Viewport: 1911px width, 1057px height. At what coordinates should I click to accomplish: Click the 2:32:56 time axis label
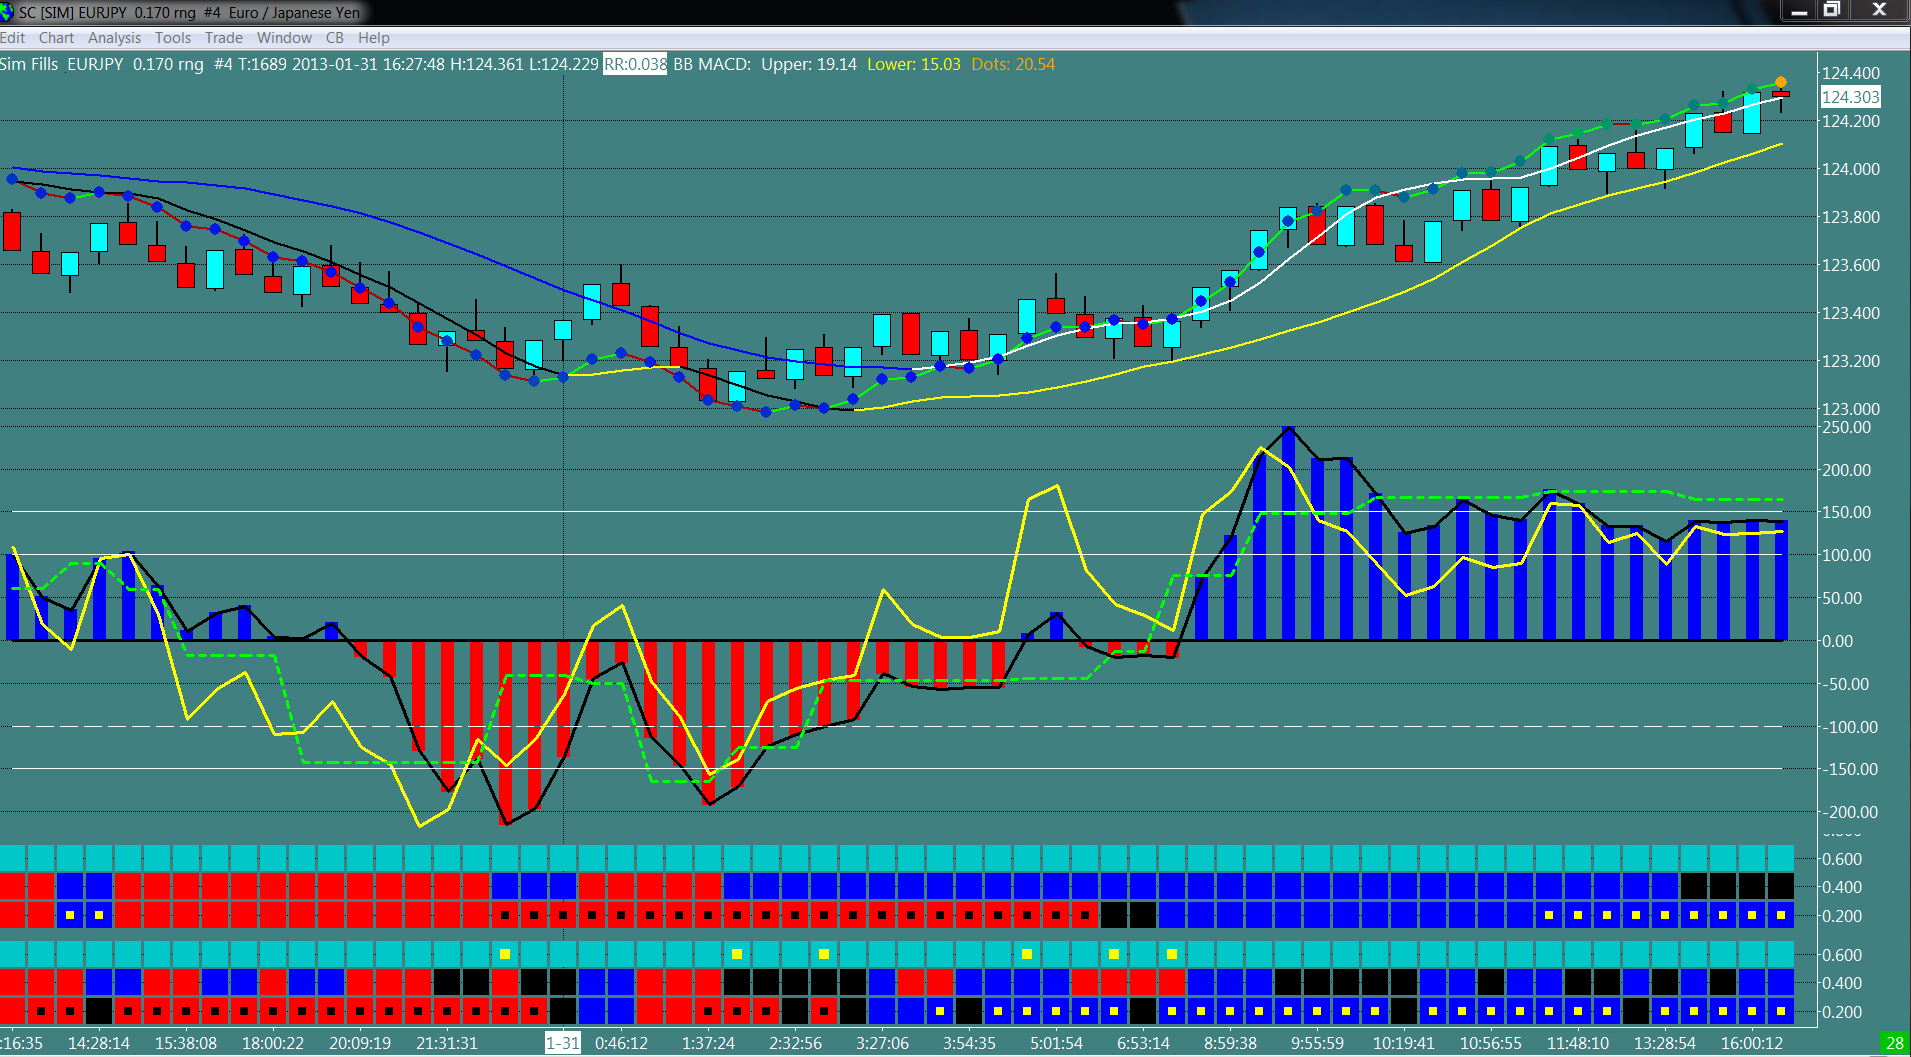tap(795, 1043)
